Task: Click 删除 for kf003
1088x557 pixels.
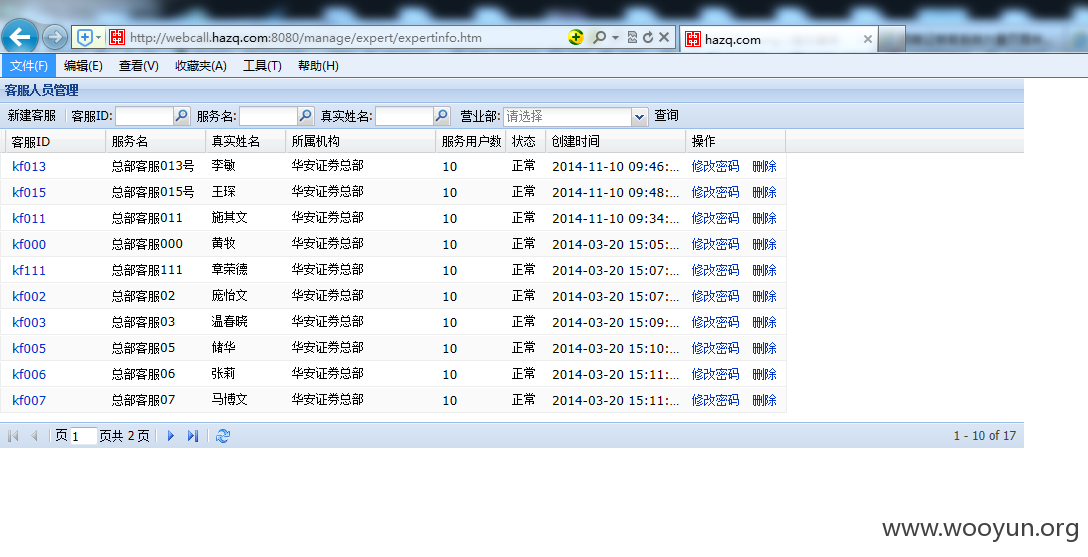Action: coord(765,323)
